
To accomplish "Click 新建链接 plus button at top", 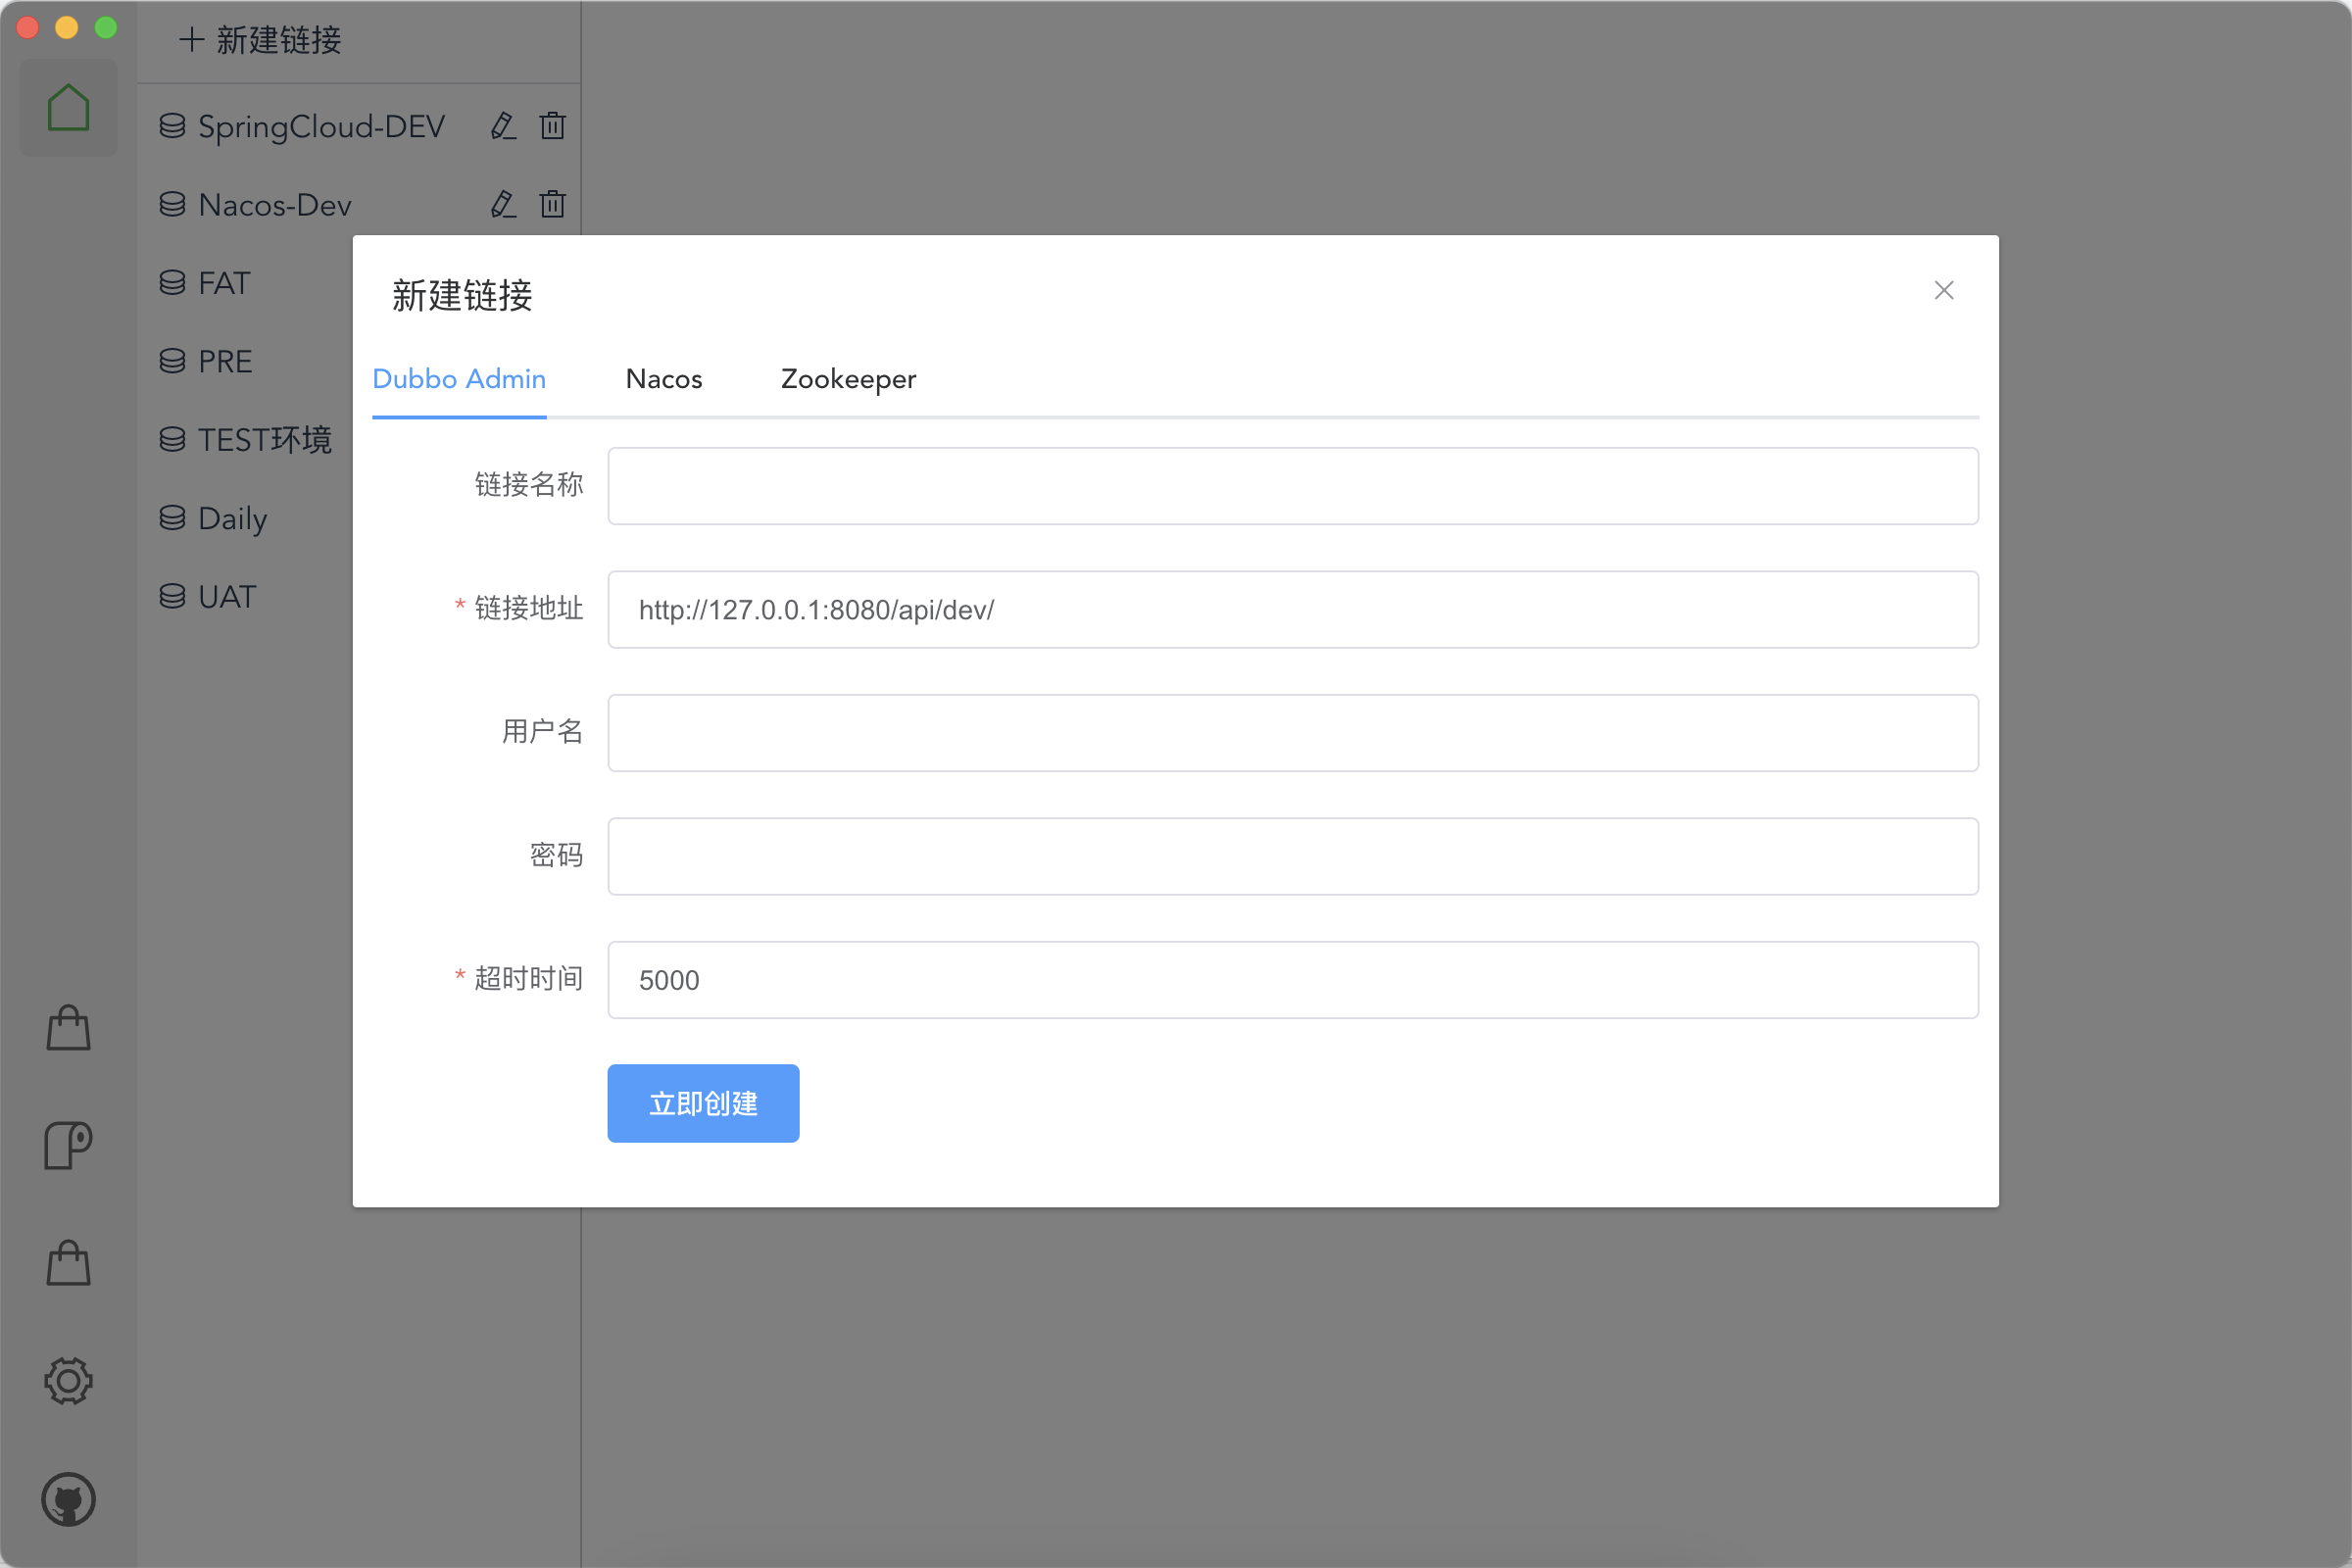I will click(x=260, y=40).
